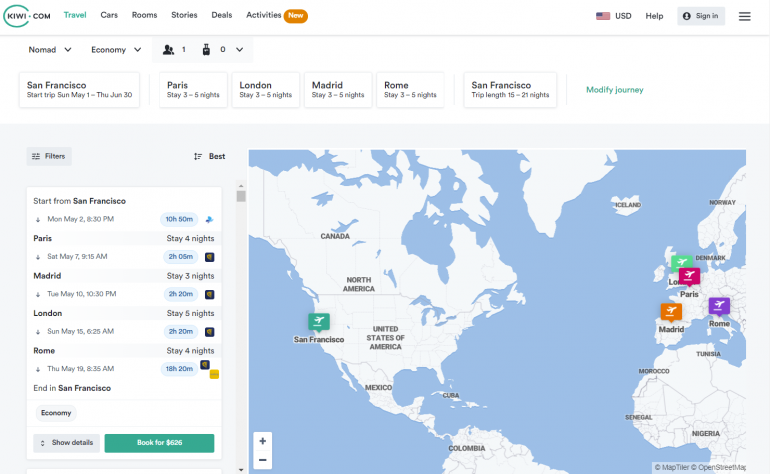Viewport: 770px width, 474px height.
Task: Change sorting from Best
Action: coord(209,156)
